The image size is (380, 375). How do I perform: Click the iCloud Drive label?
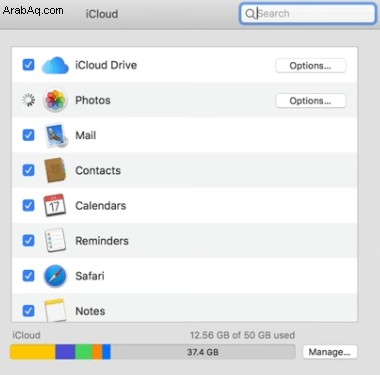106,65
